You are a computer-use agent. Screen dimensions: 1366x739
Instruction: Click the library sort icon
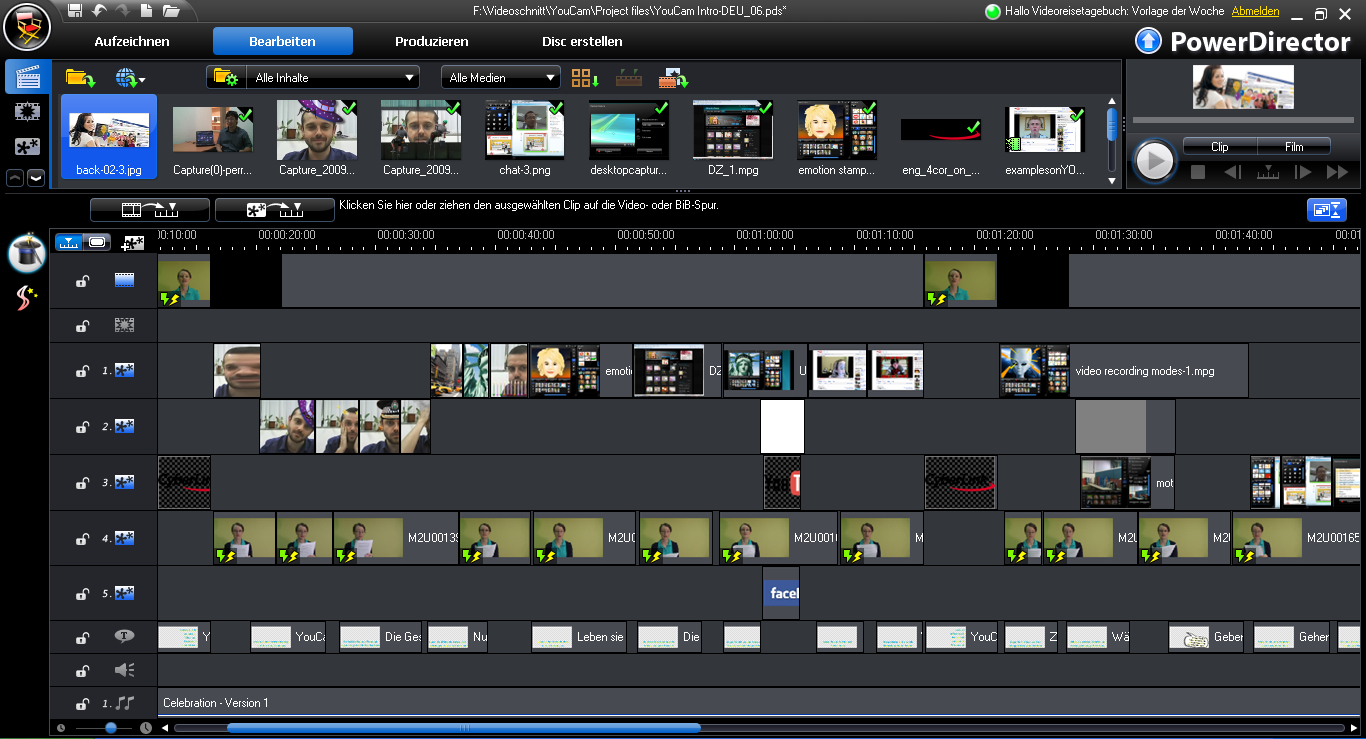tap(585, 77)
